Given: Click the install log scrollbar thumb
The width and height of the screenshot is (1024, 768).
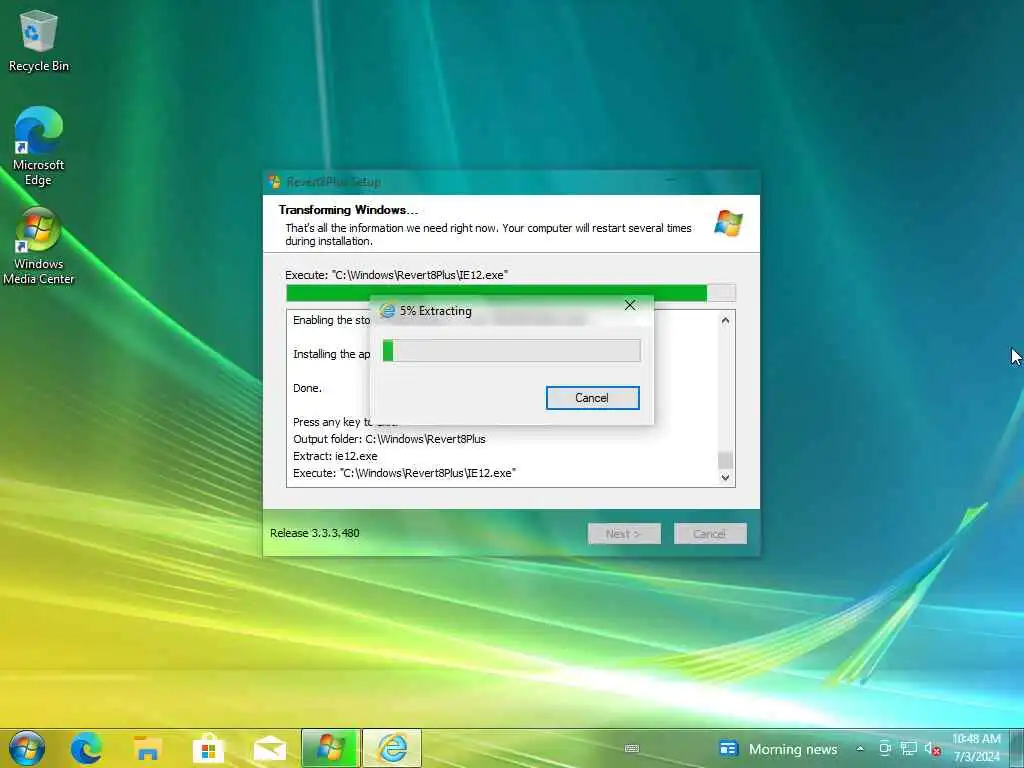Looking at the screenshot, I should pos(725,460).
